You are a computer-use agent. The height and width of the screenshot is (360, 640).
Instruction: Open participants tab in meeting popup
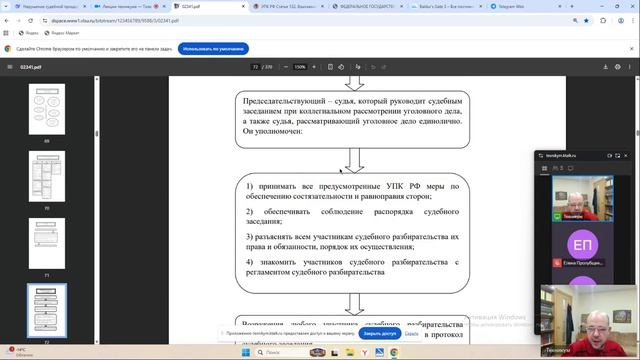(x=558, y=168)
